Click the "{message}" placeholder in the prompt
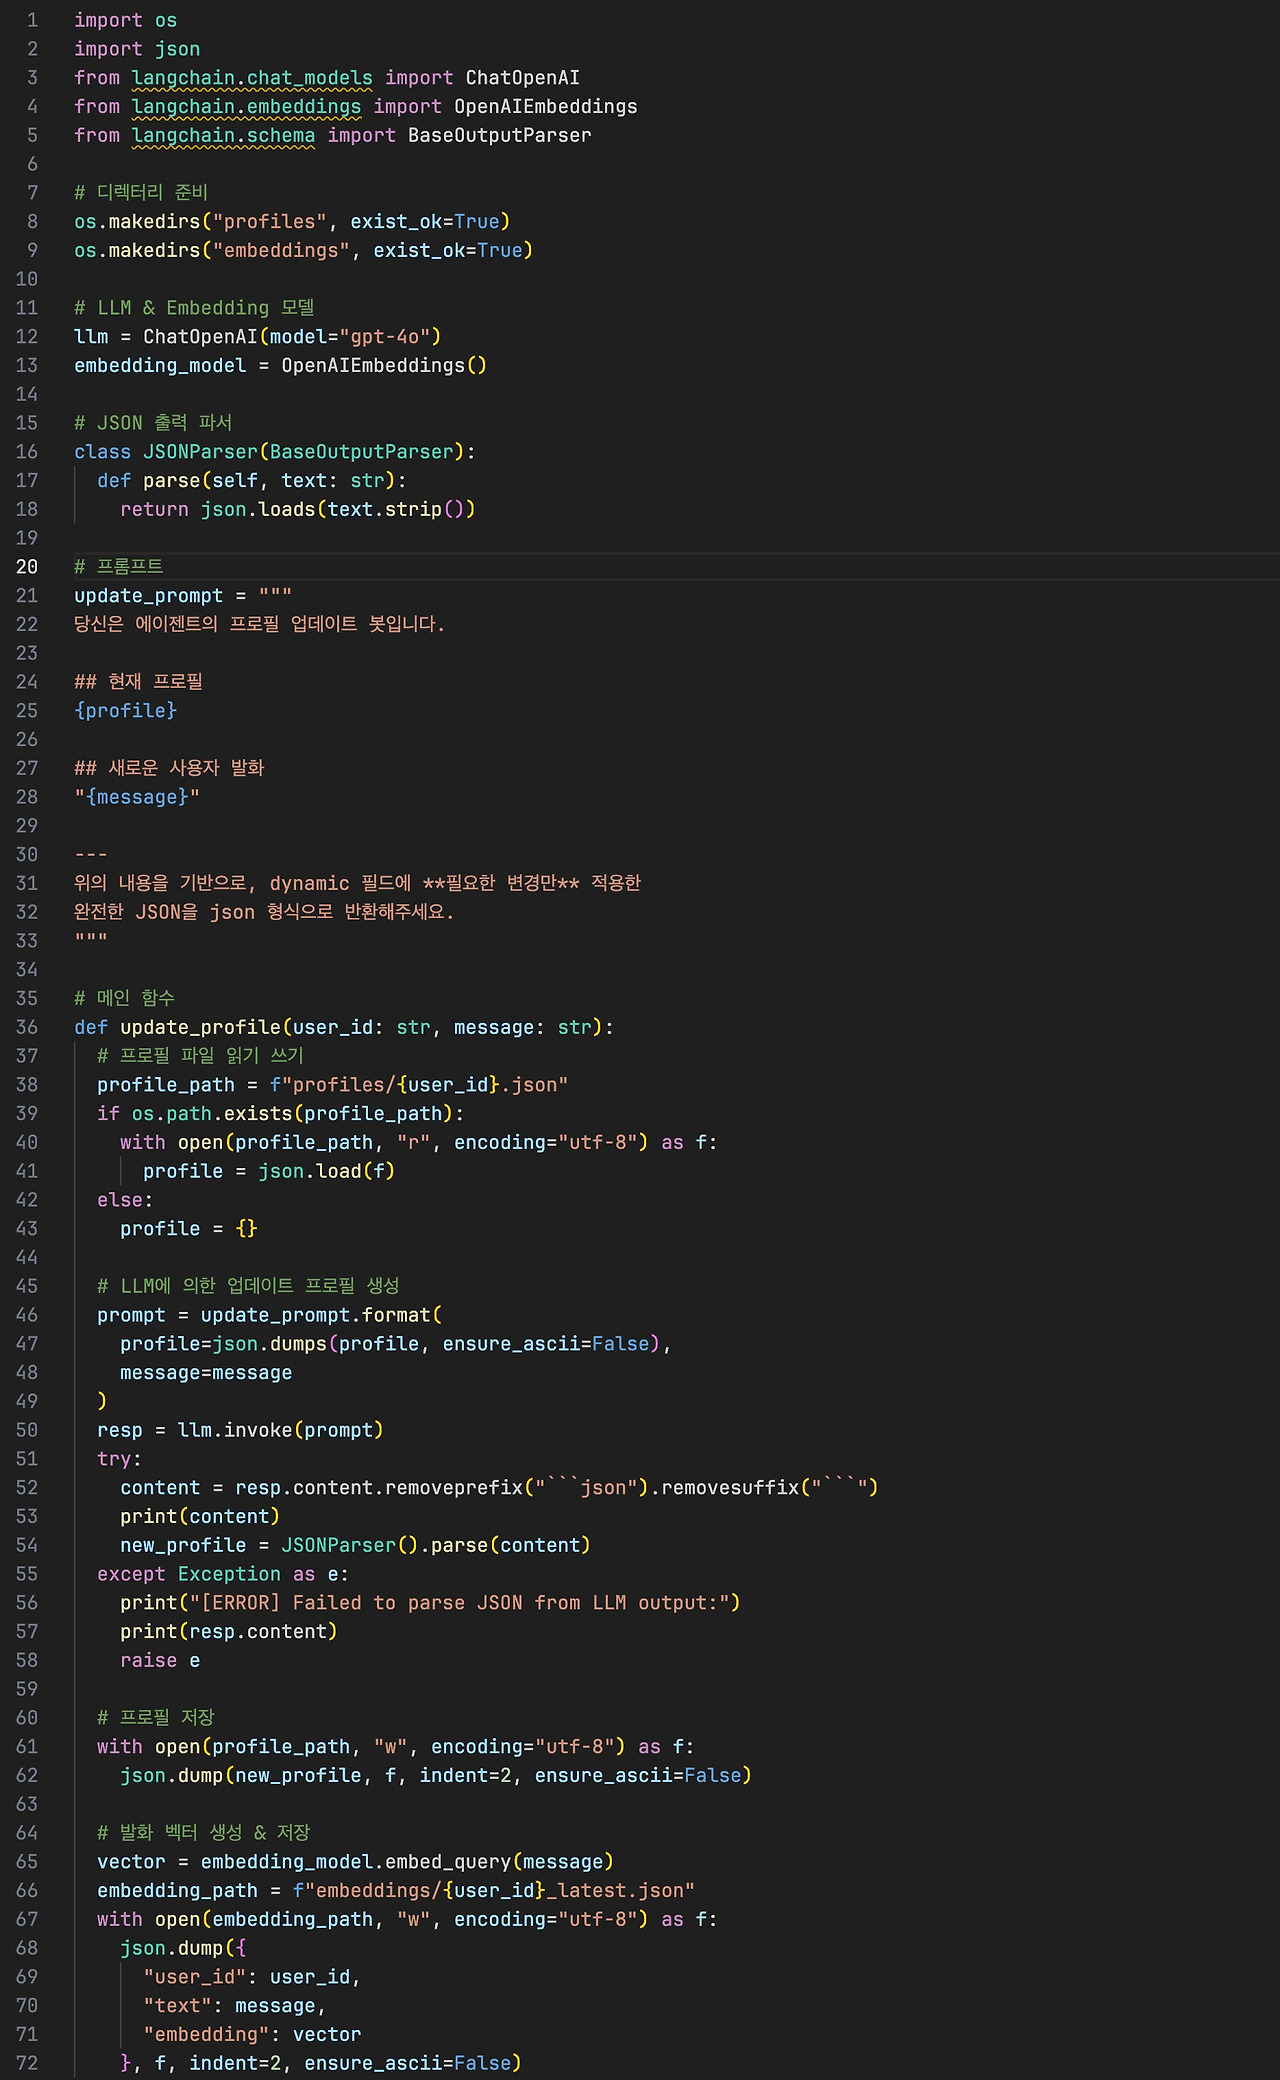 [x=137, y=797]
